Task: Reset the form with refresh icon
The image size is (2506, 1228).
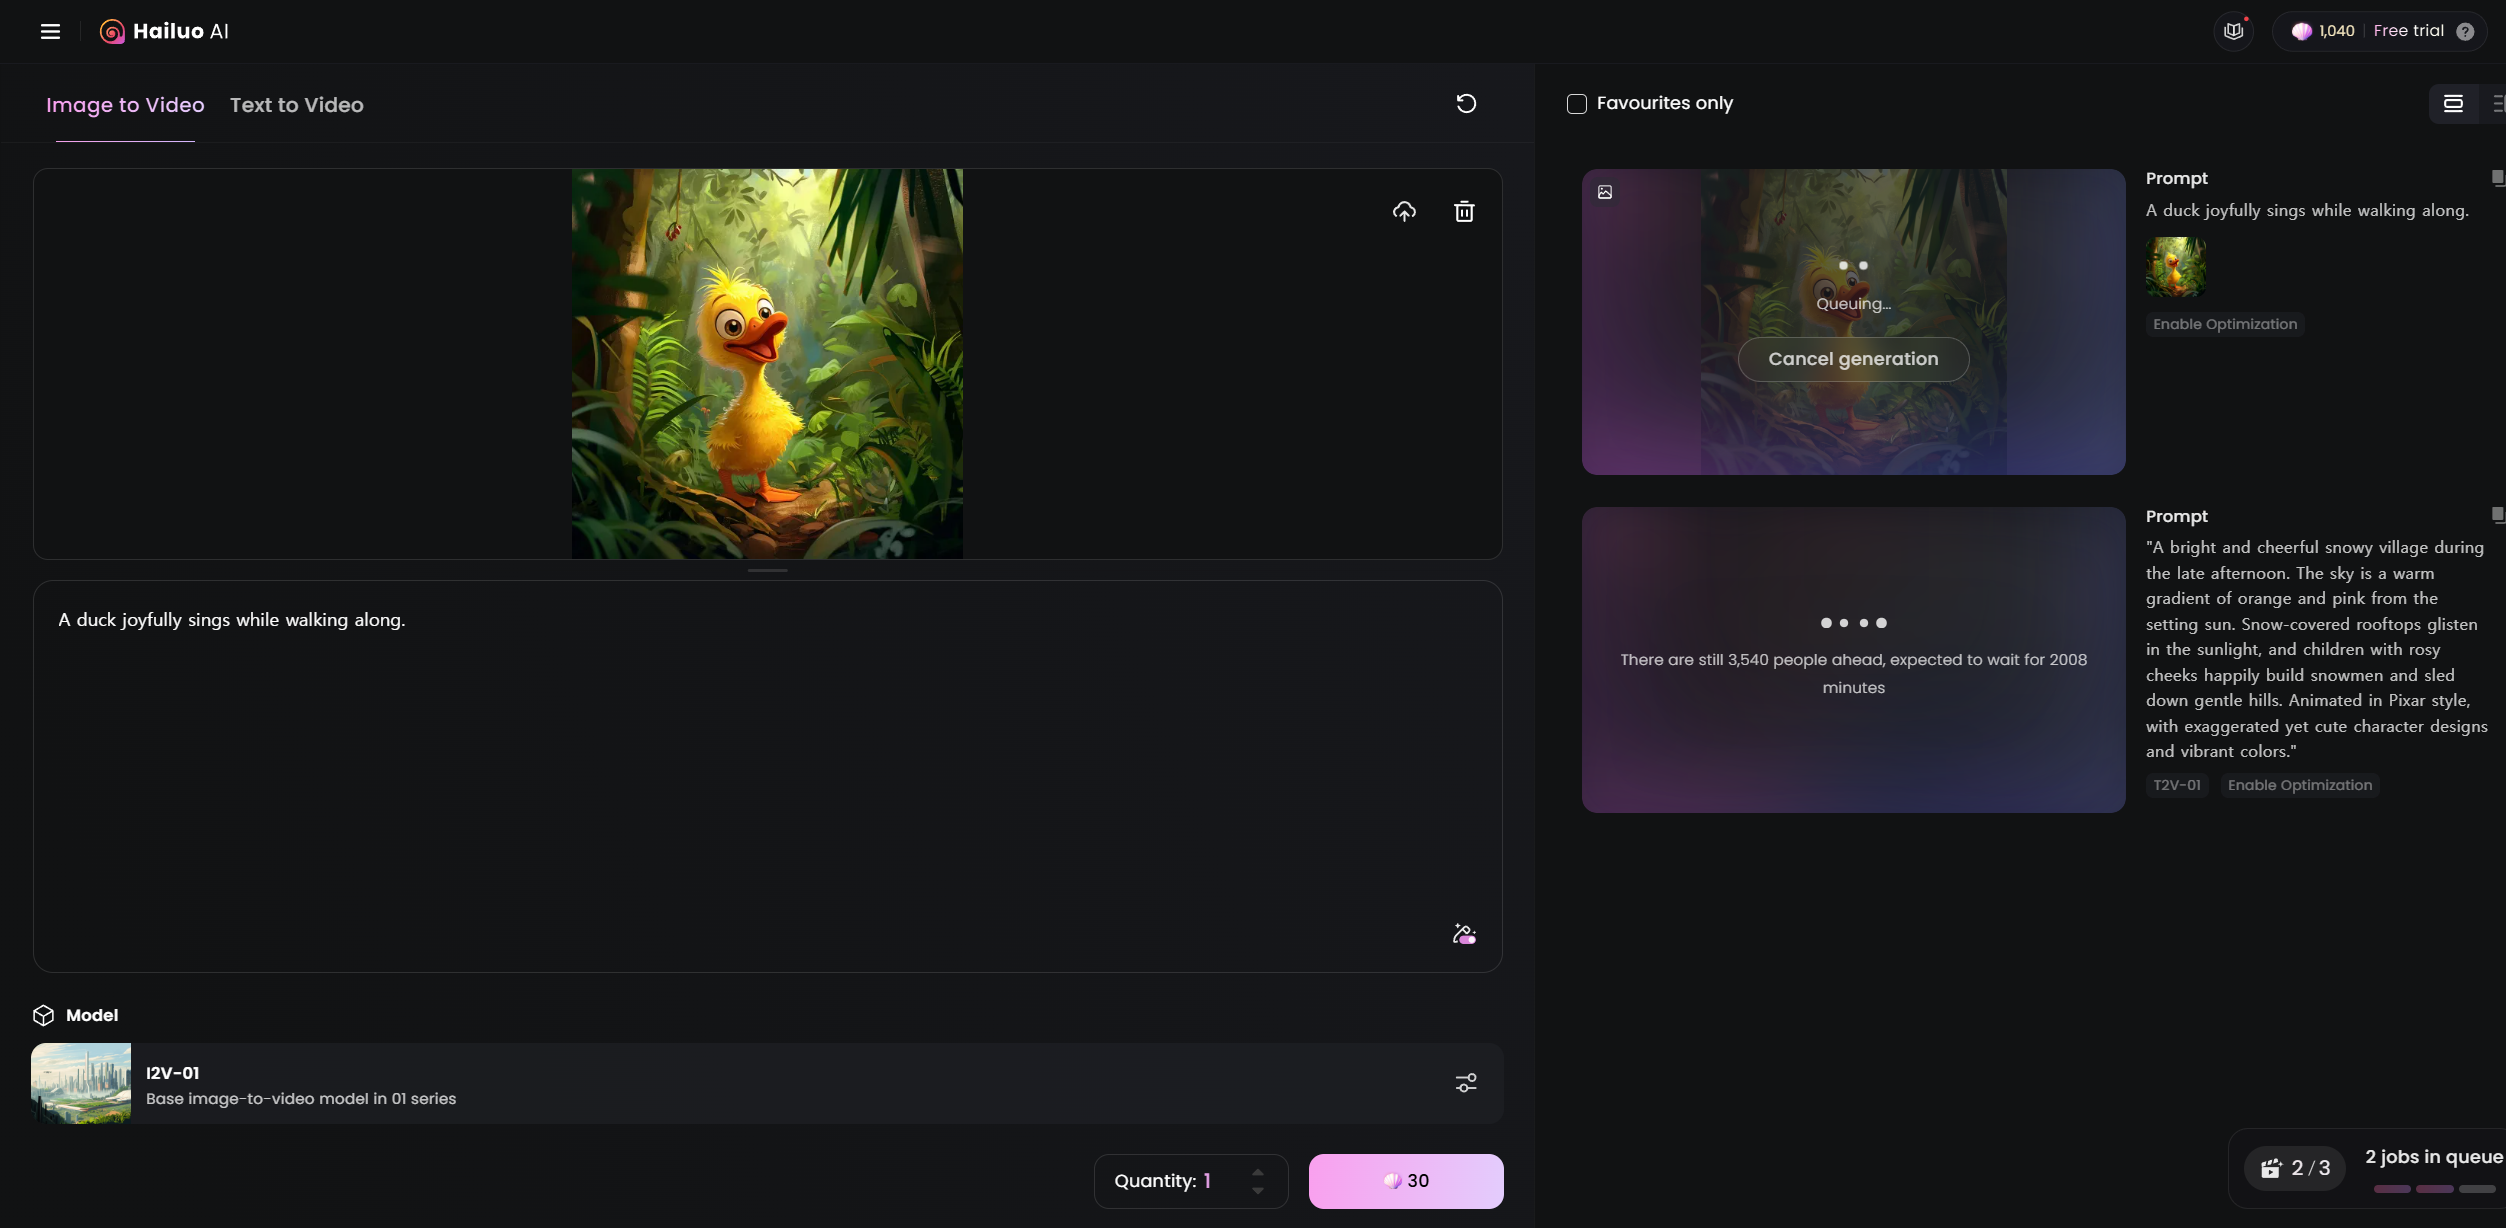Action: coord(1466,104)
